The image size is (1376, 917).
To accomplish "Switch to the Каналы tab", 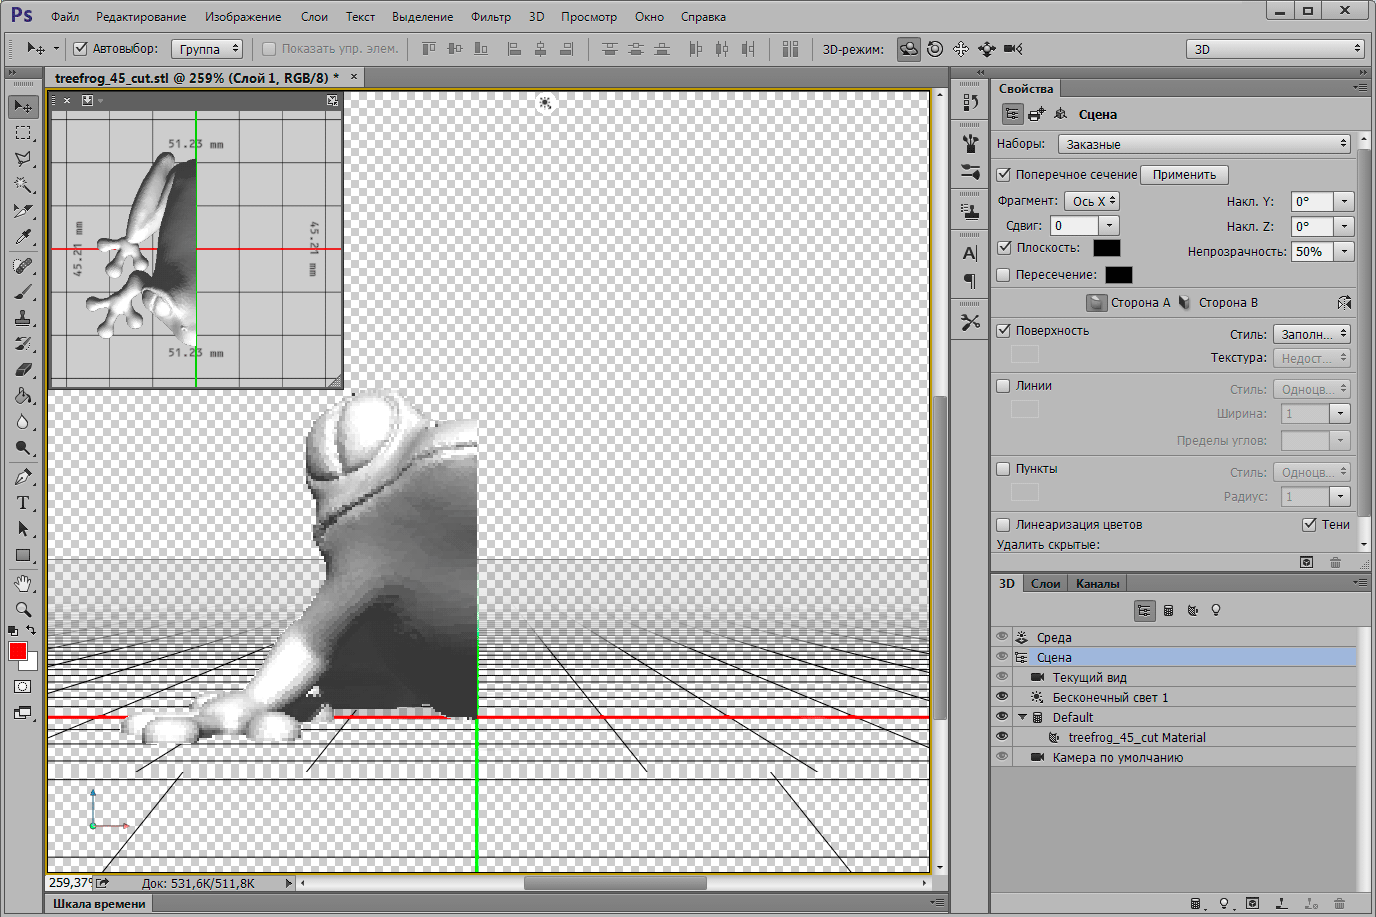I will (1097, 584).
